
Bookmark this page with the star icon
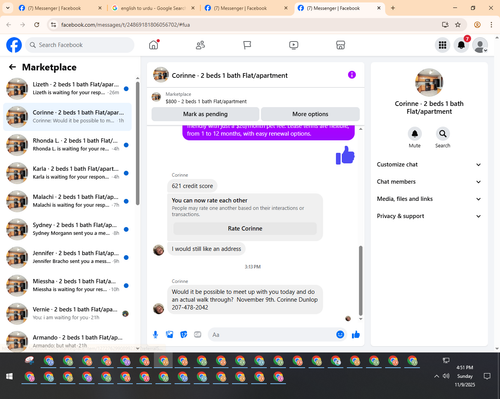pos(458,25)
